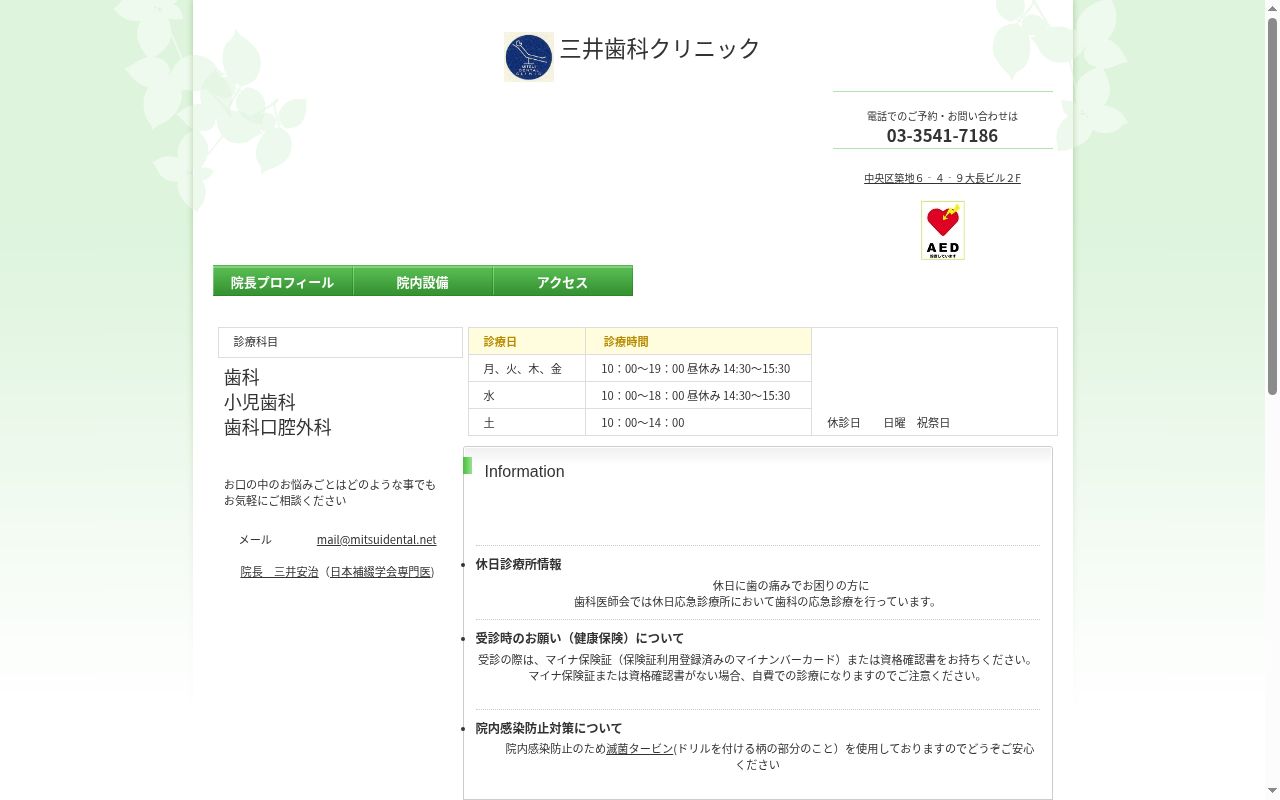Click the mail@mitsuidental.net email link

pos(376,539)
